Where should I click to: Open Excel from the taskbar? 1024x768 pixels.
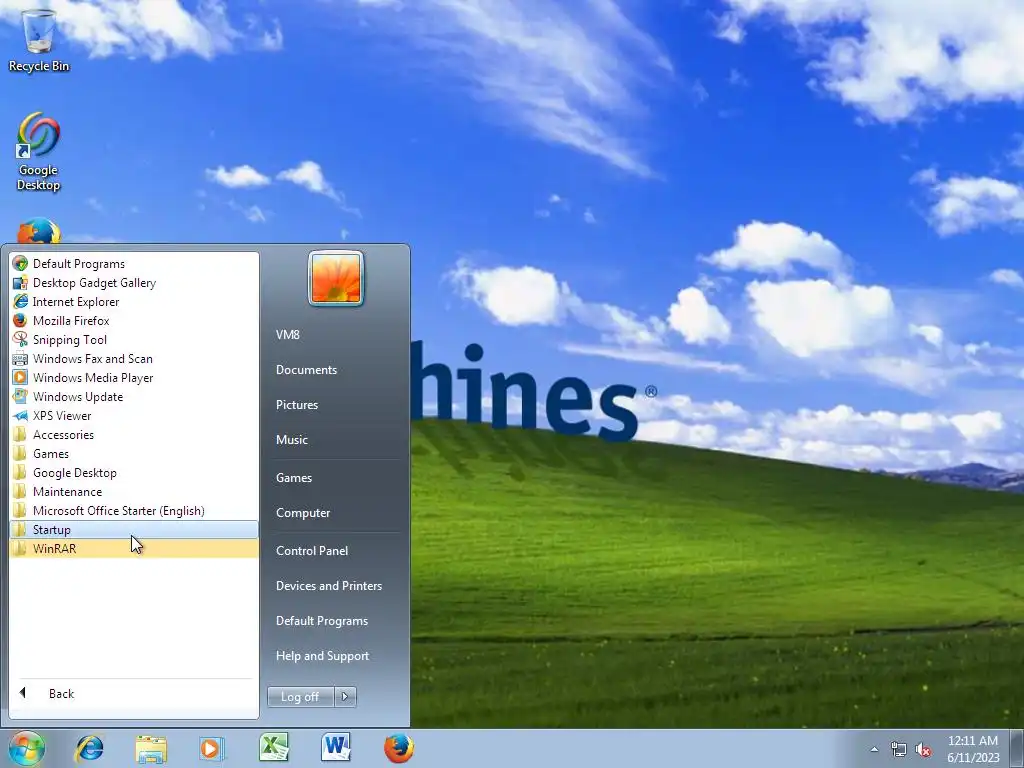(274, 748)
